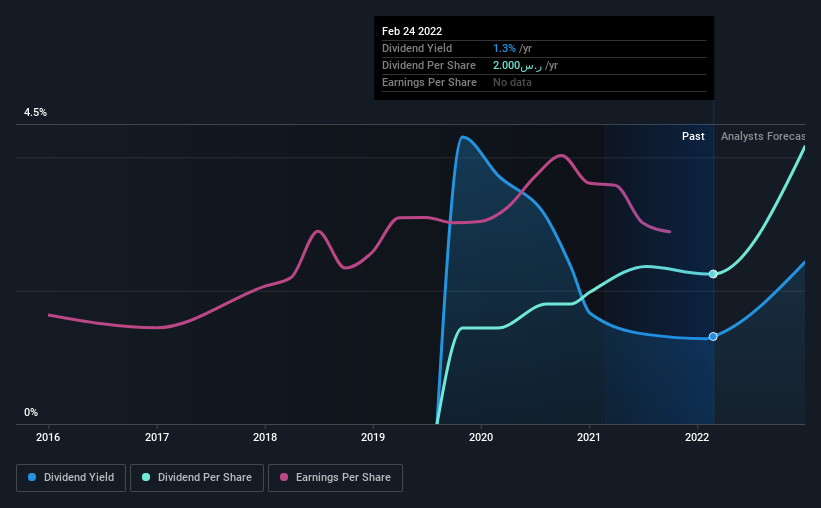Click the 2020 x-axis year label
This screenshot has height=508, width=821.
tap(481, 437)
